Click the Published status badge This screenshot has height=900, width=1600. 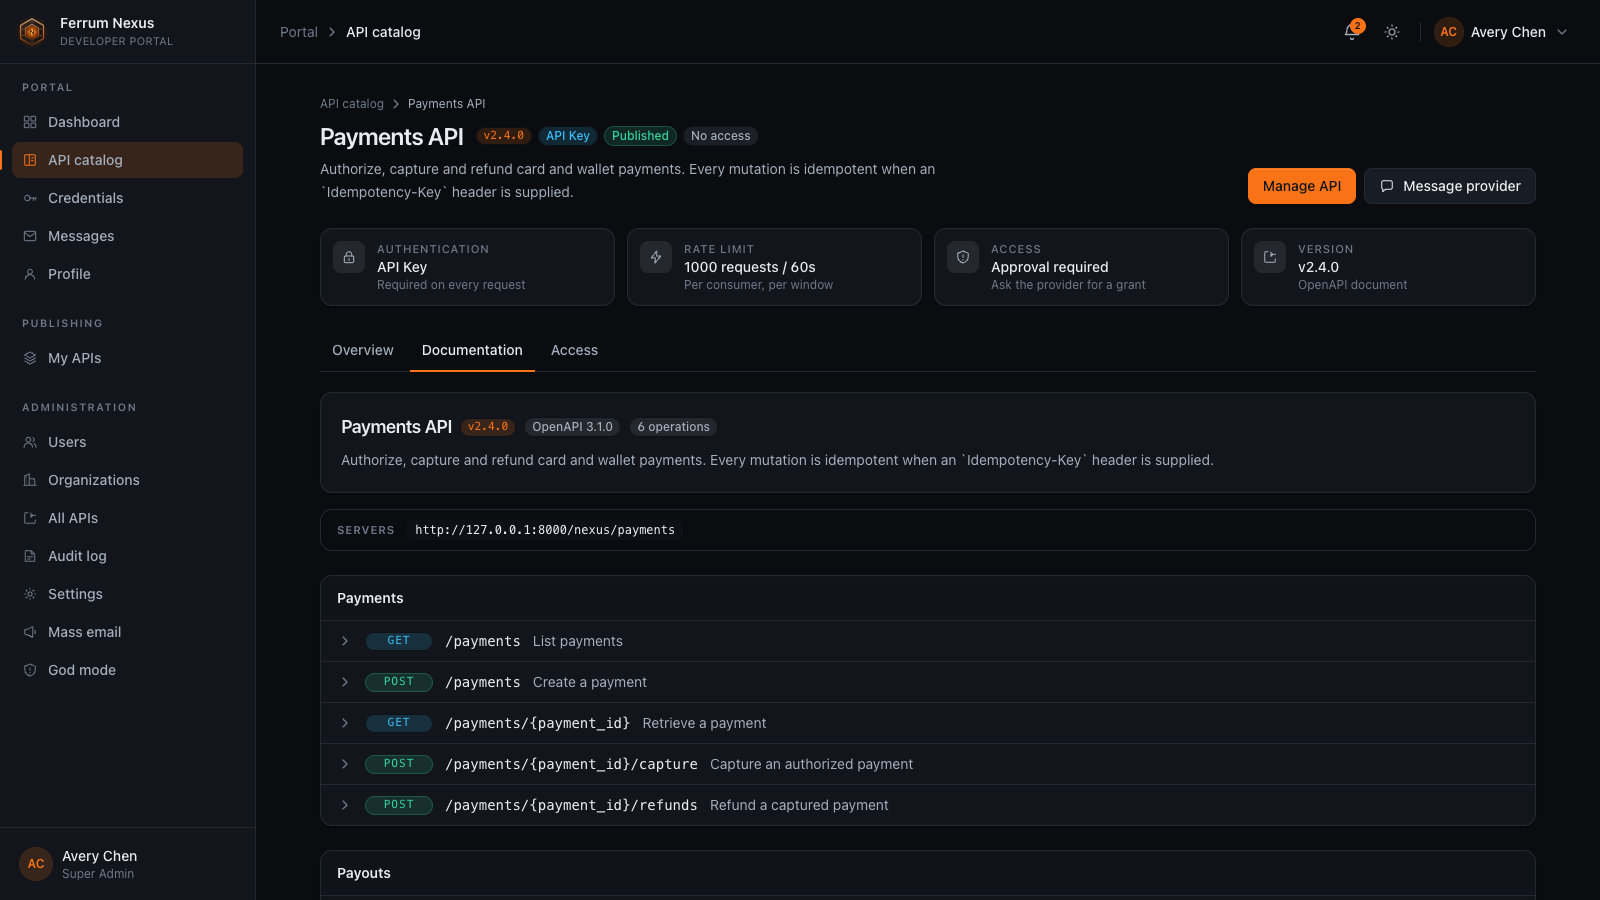coord(640,136)
